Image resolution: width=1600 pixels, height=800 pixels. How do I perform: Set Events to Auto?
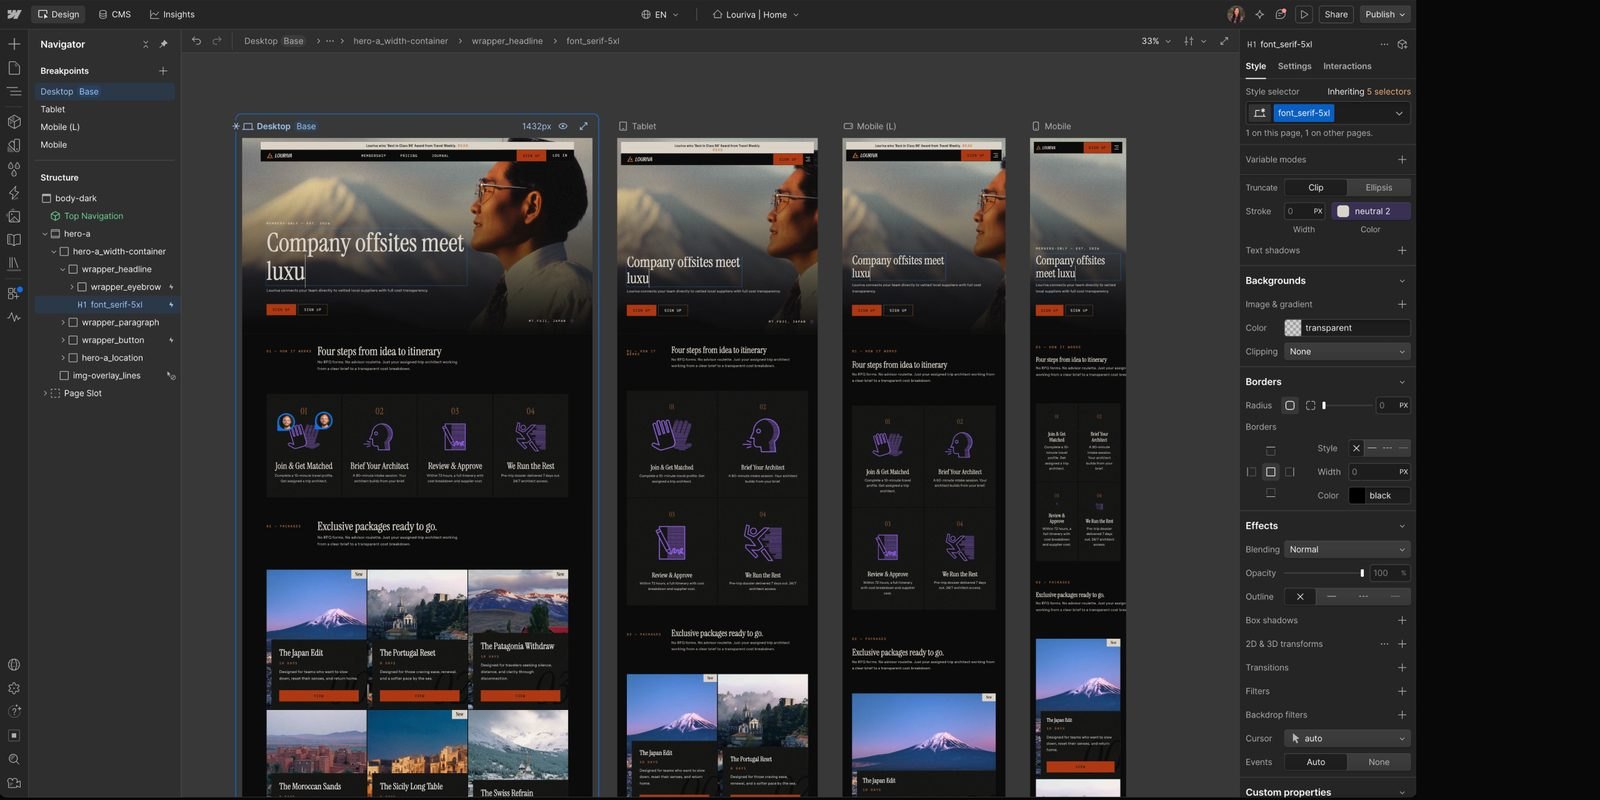point(1316,762)
